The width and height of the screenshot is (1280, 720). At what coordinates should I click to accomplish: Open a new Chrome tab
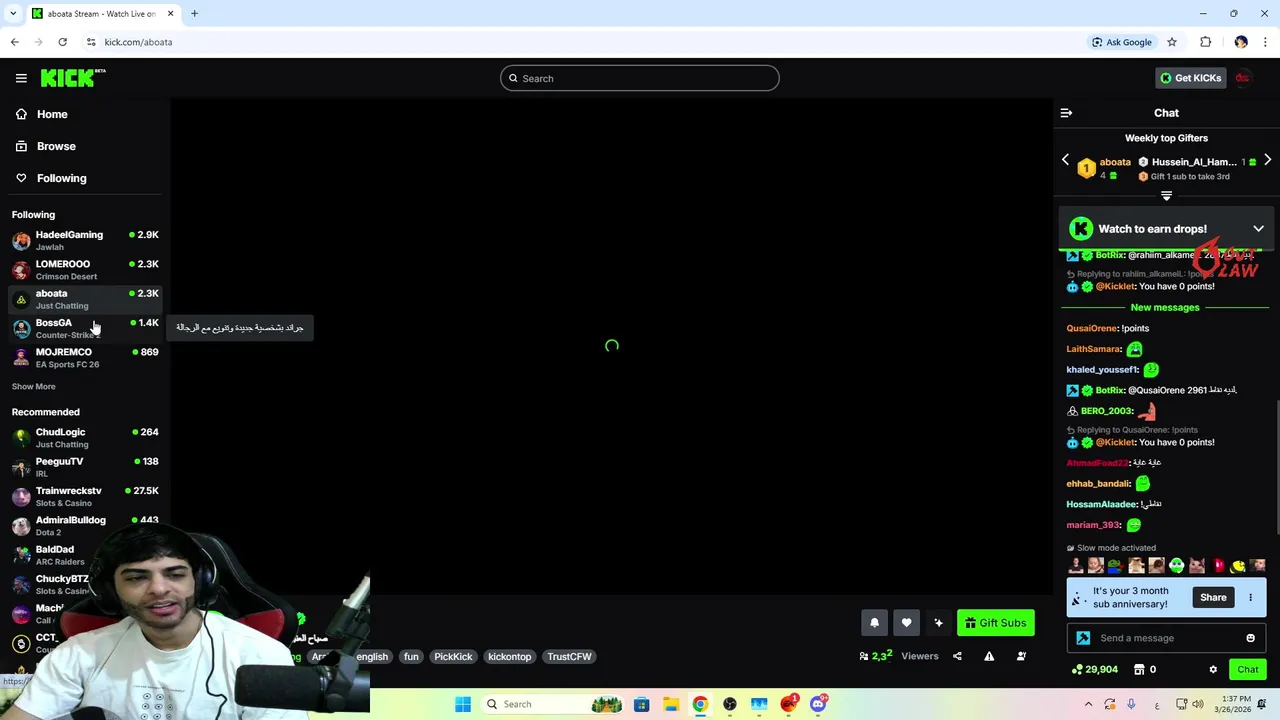pos(195,13)
